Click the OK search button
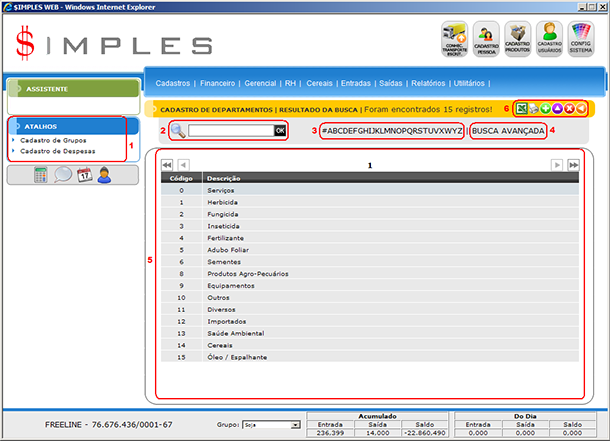The height and width of the screenshot is (441, 610). pos(280,131)
